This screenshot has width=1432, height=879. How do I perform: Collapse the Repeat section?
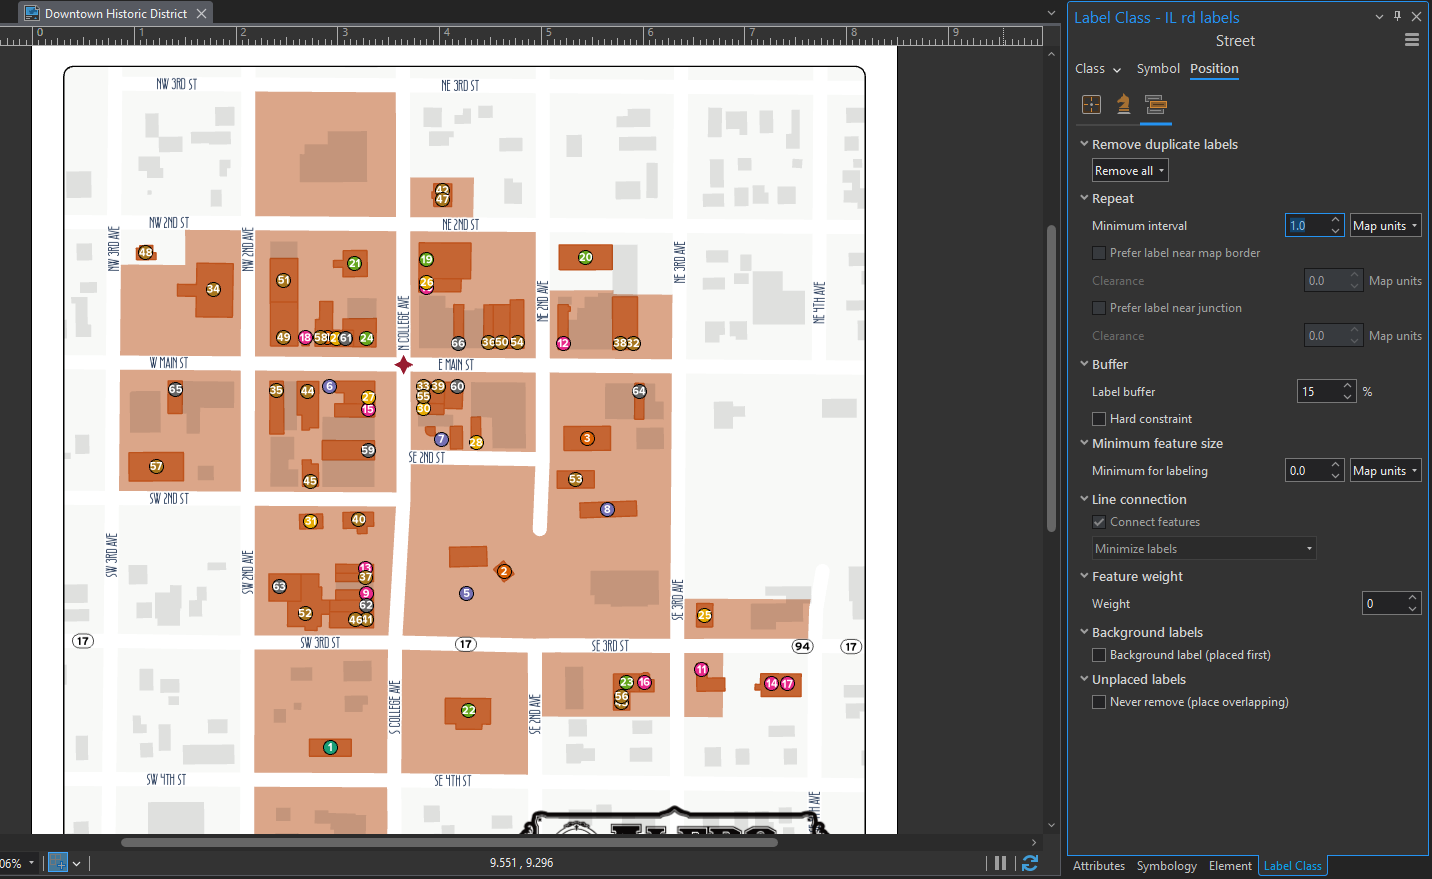[1084, 198]
